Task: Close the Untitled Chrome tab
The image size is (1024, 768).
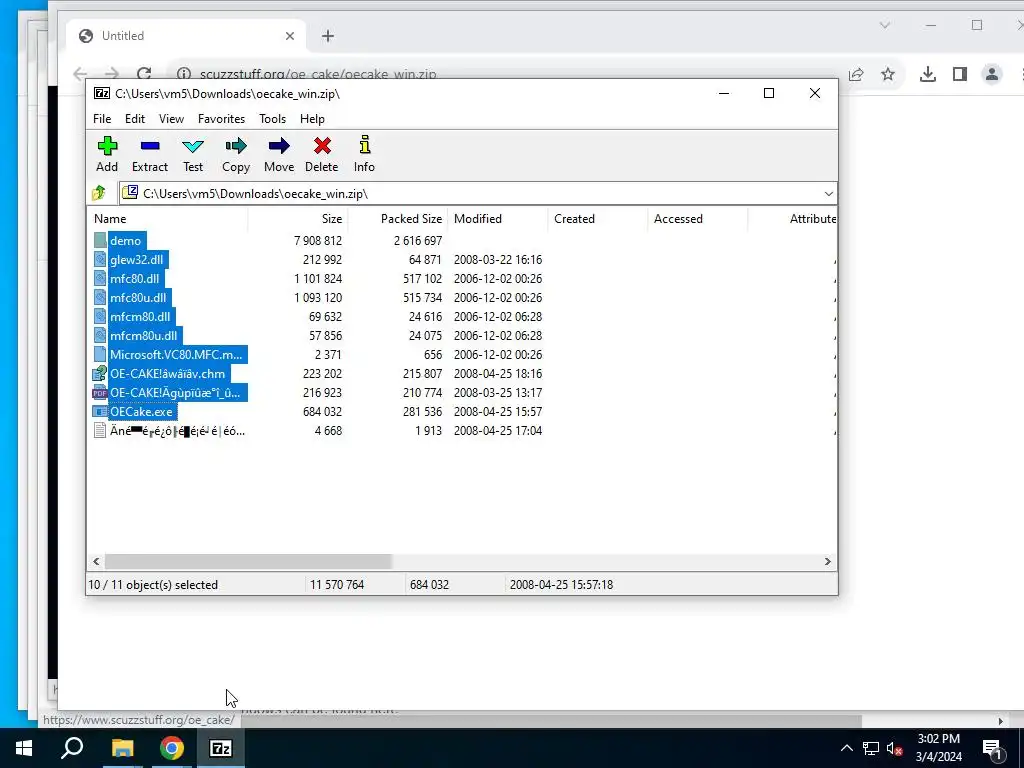Action: [x=290, y=36]
